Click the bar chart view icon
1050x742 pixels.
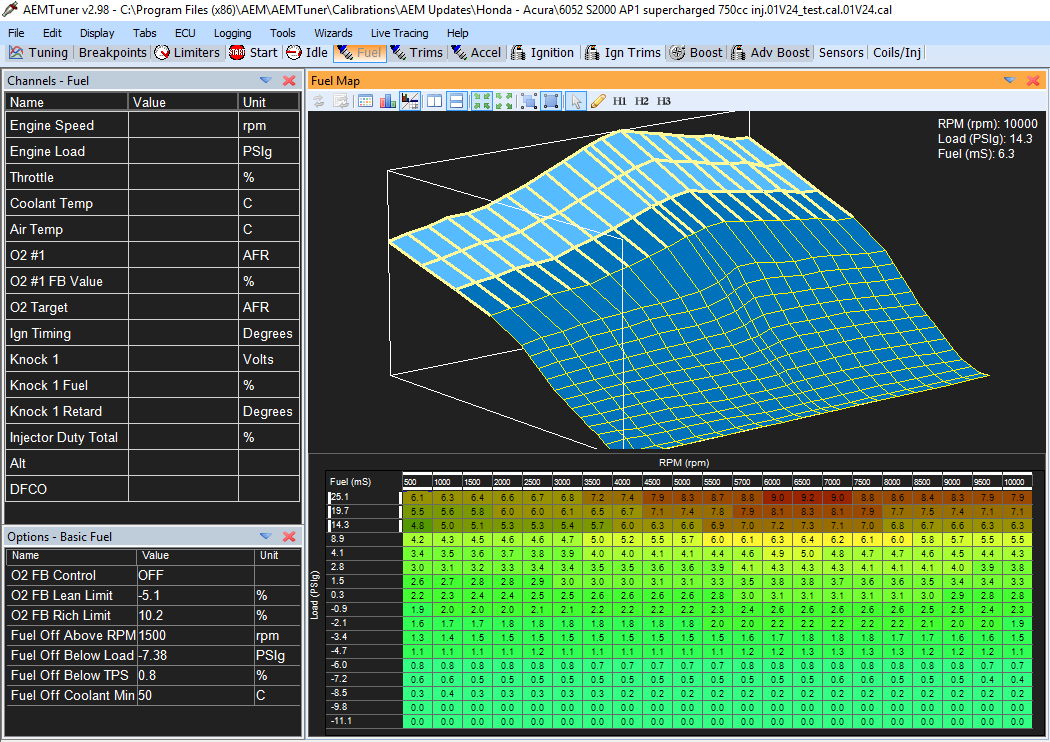pos(387,101)
